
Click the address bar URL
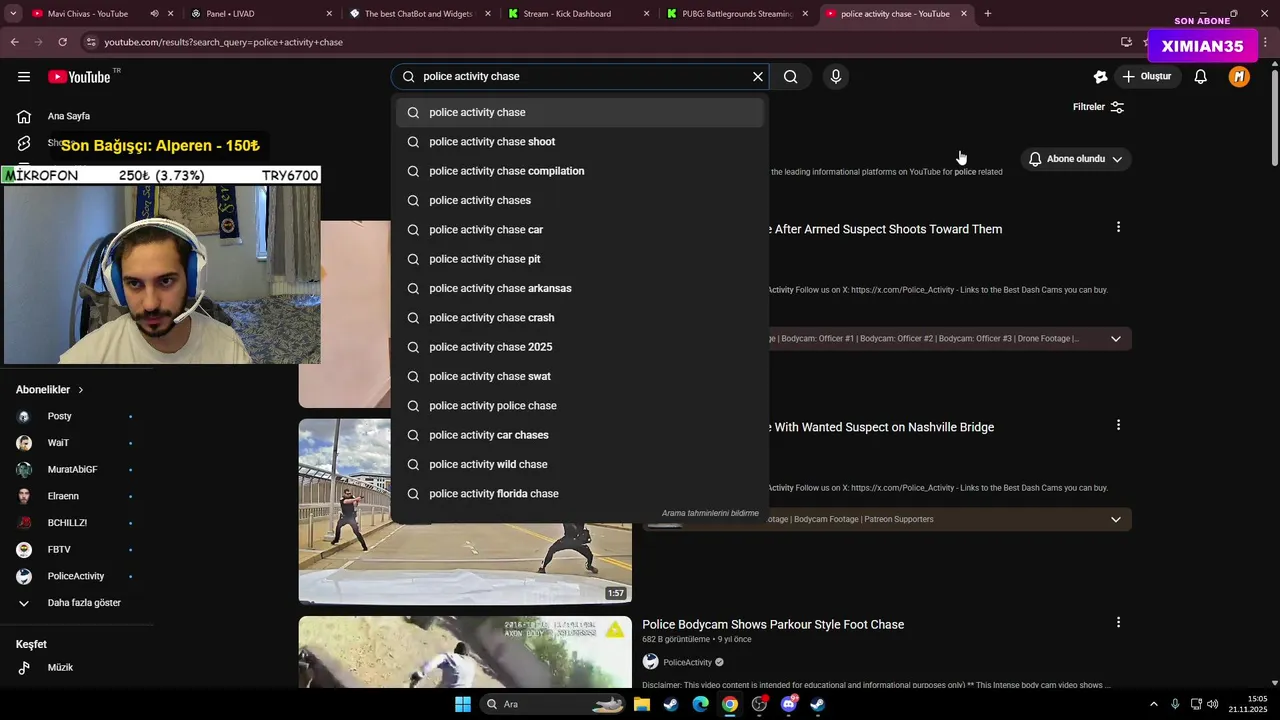point(224,42)
